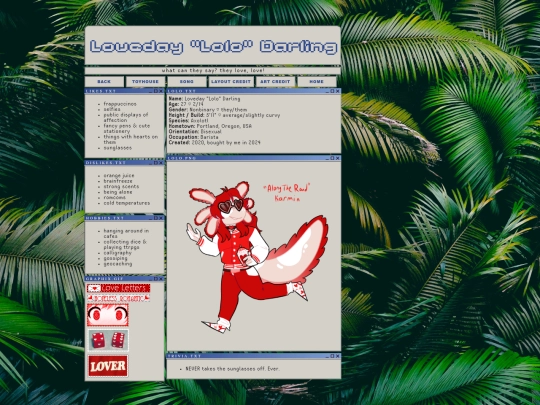Select the "public displays of affection" entry
The width and height of the screenshot is (540, 405).
[126, 117]
